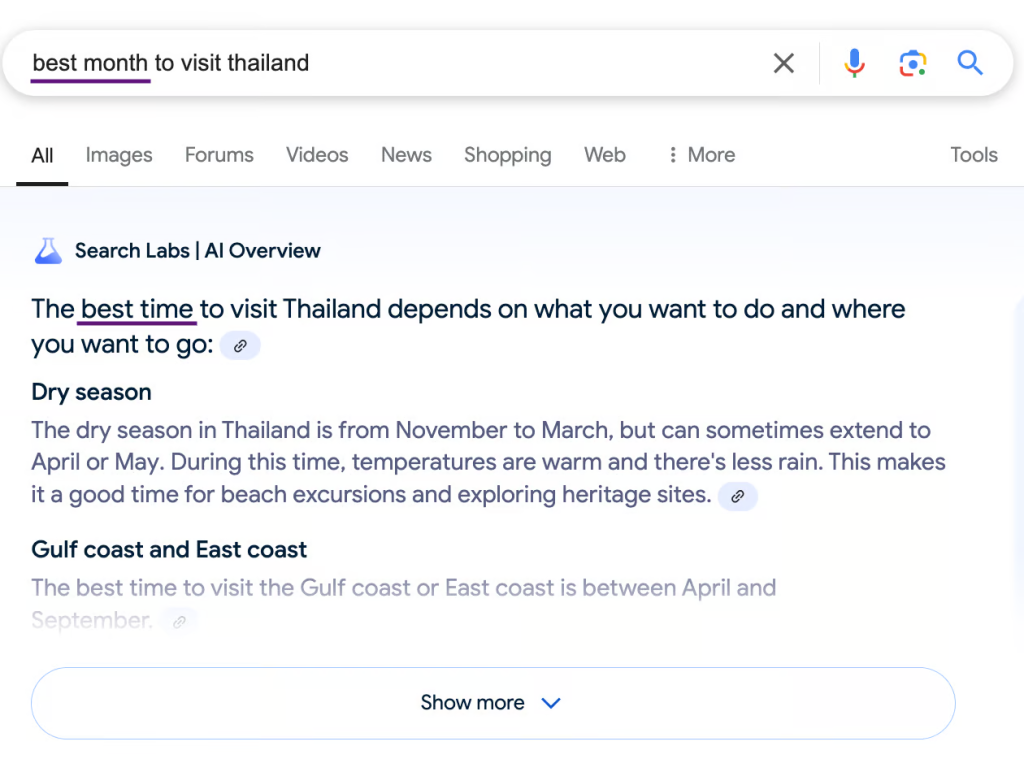Click the blue magnifier search icon
The width and height of the screenshot is (1024, 759).
pyautogui.click(x=970, y=64)
